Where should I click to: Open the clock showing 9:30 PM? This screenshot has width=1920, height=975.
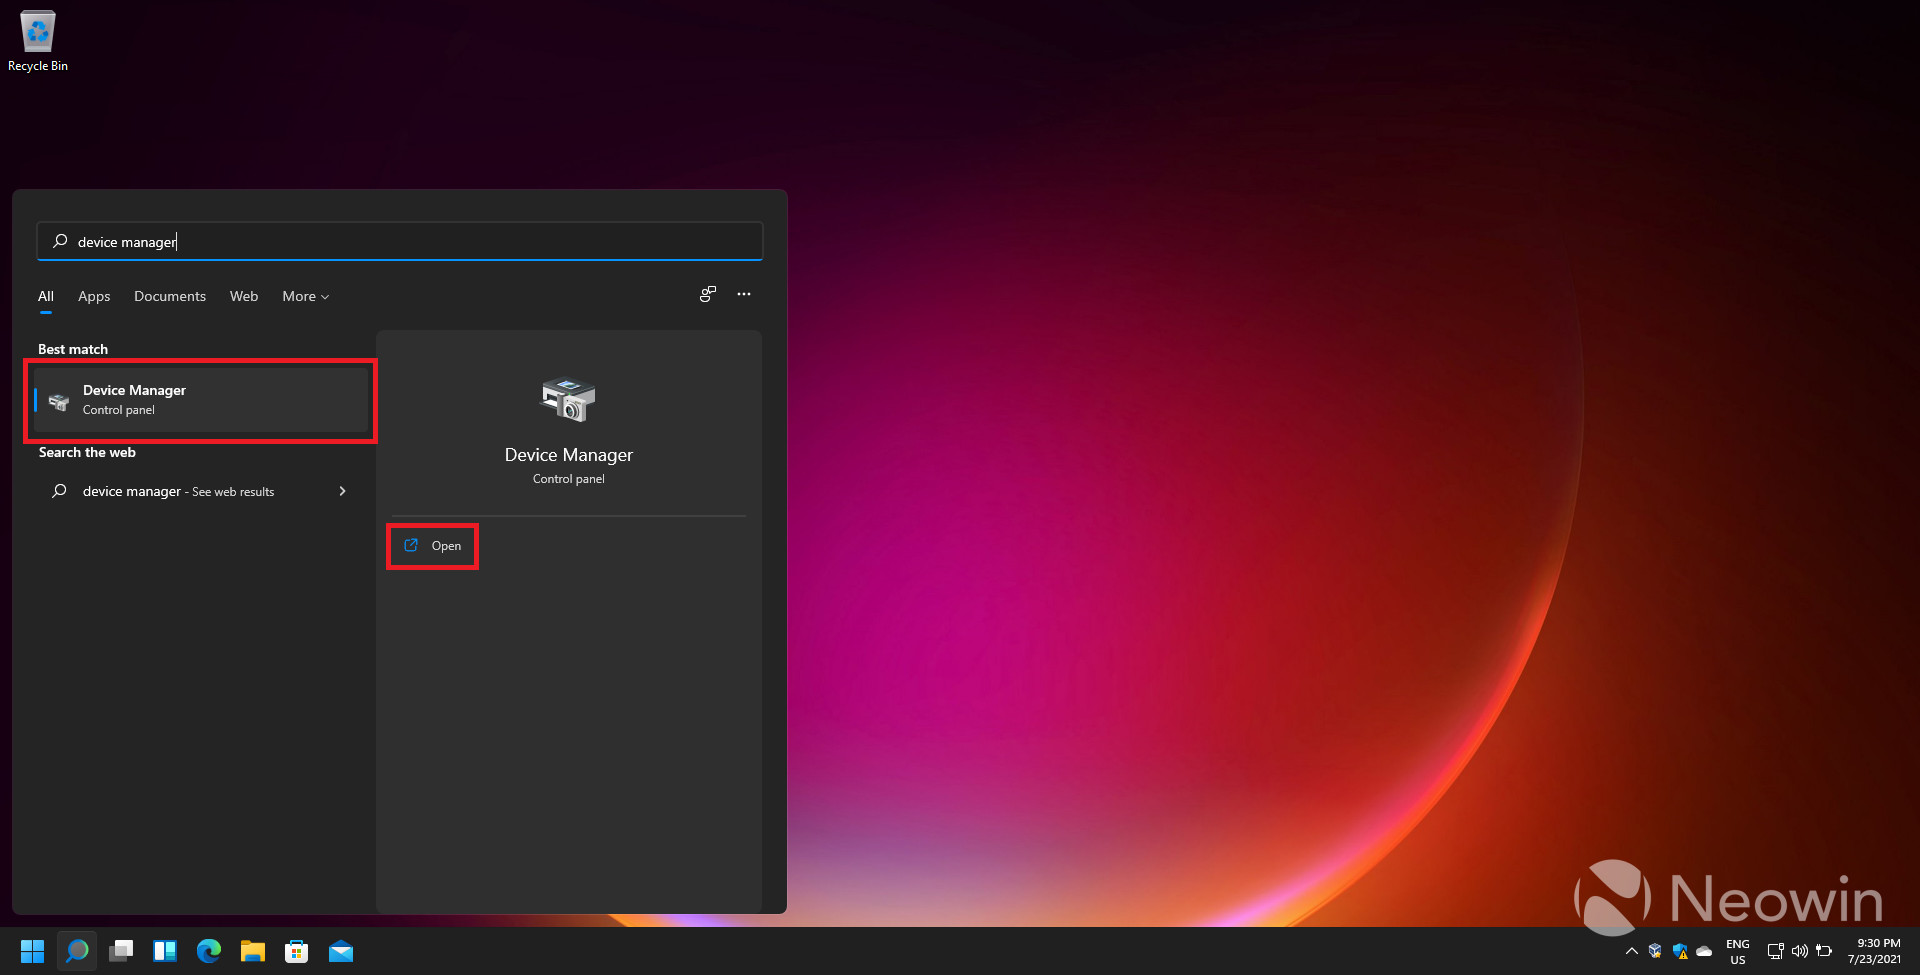pos(1874,951)
